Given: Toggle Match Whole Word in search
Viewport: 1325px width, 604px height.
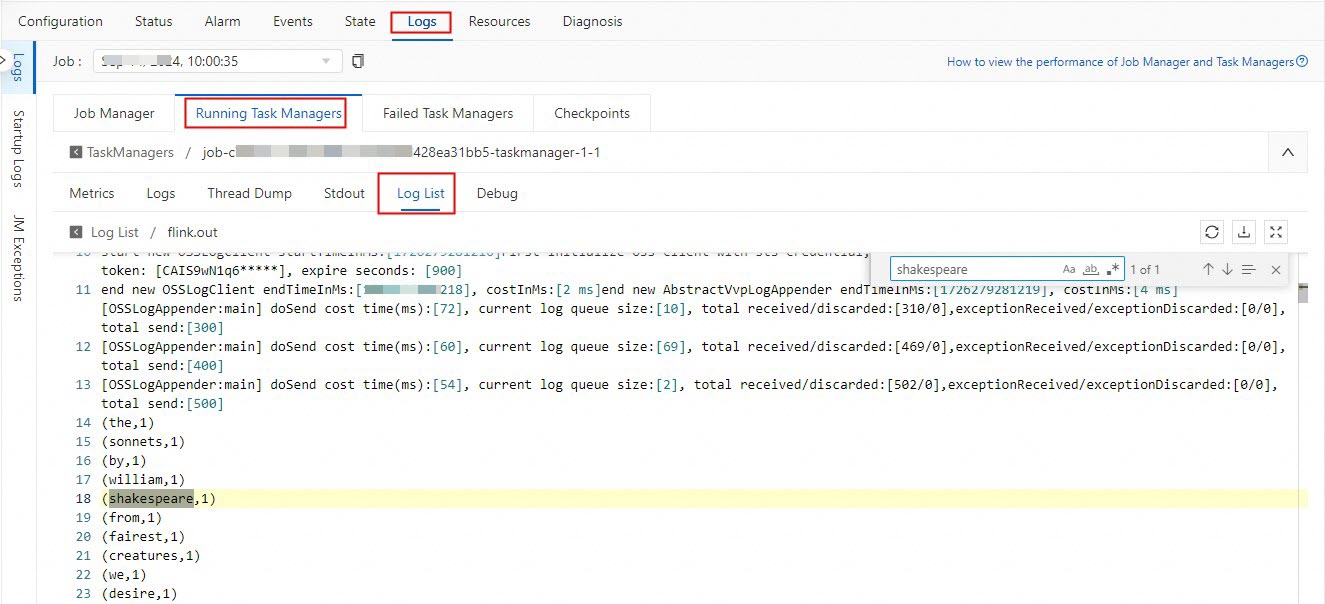Looking at the screenshot, I should click(x=1091, y=269).
